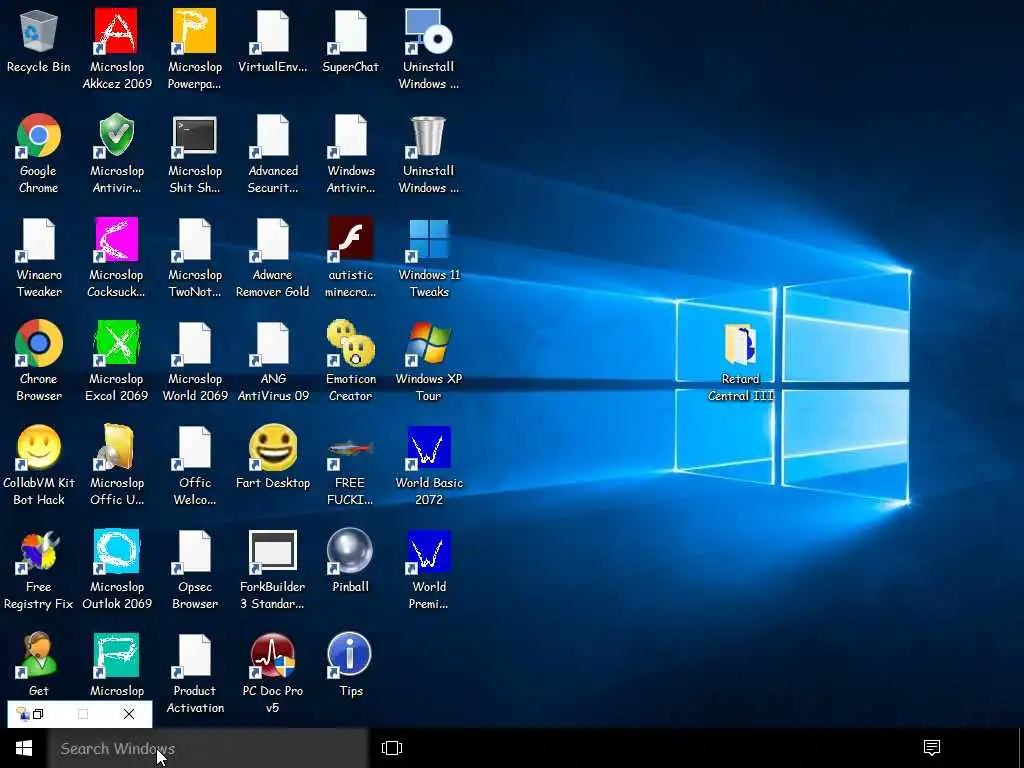Select the Emoticon Creator icon
This screenshot has width=1024, height=768.
[x=351, y=361]
